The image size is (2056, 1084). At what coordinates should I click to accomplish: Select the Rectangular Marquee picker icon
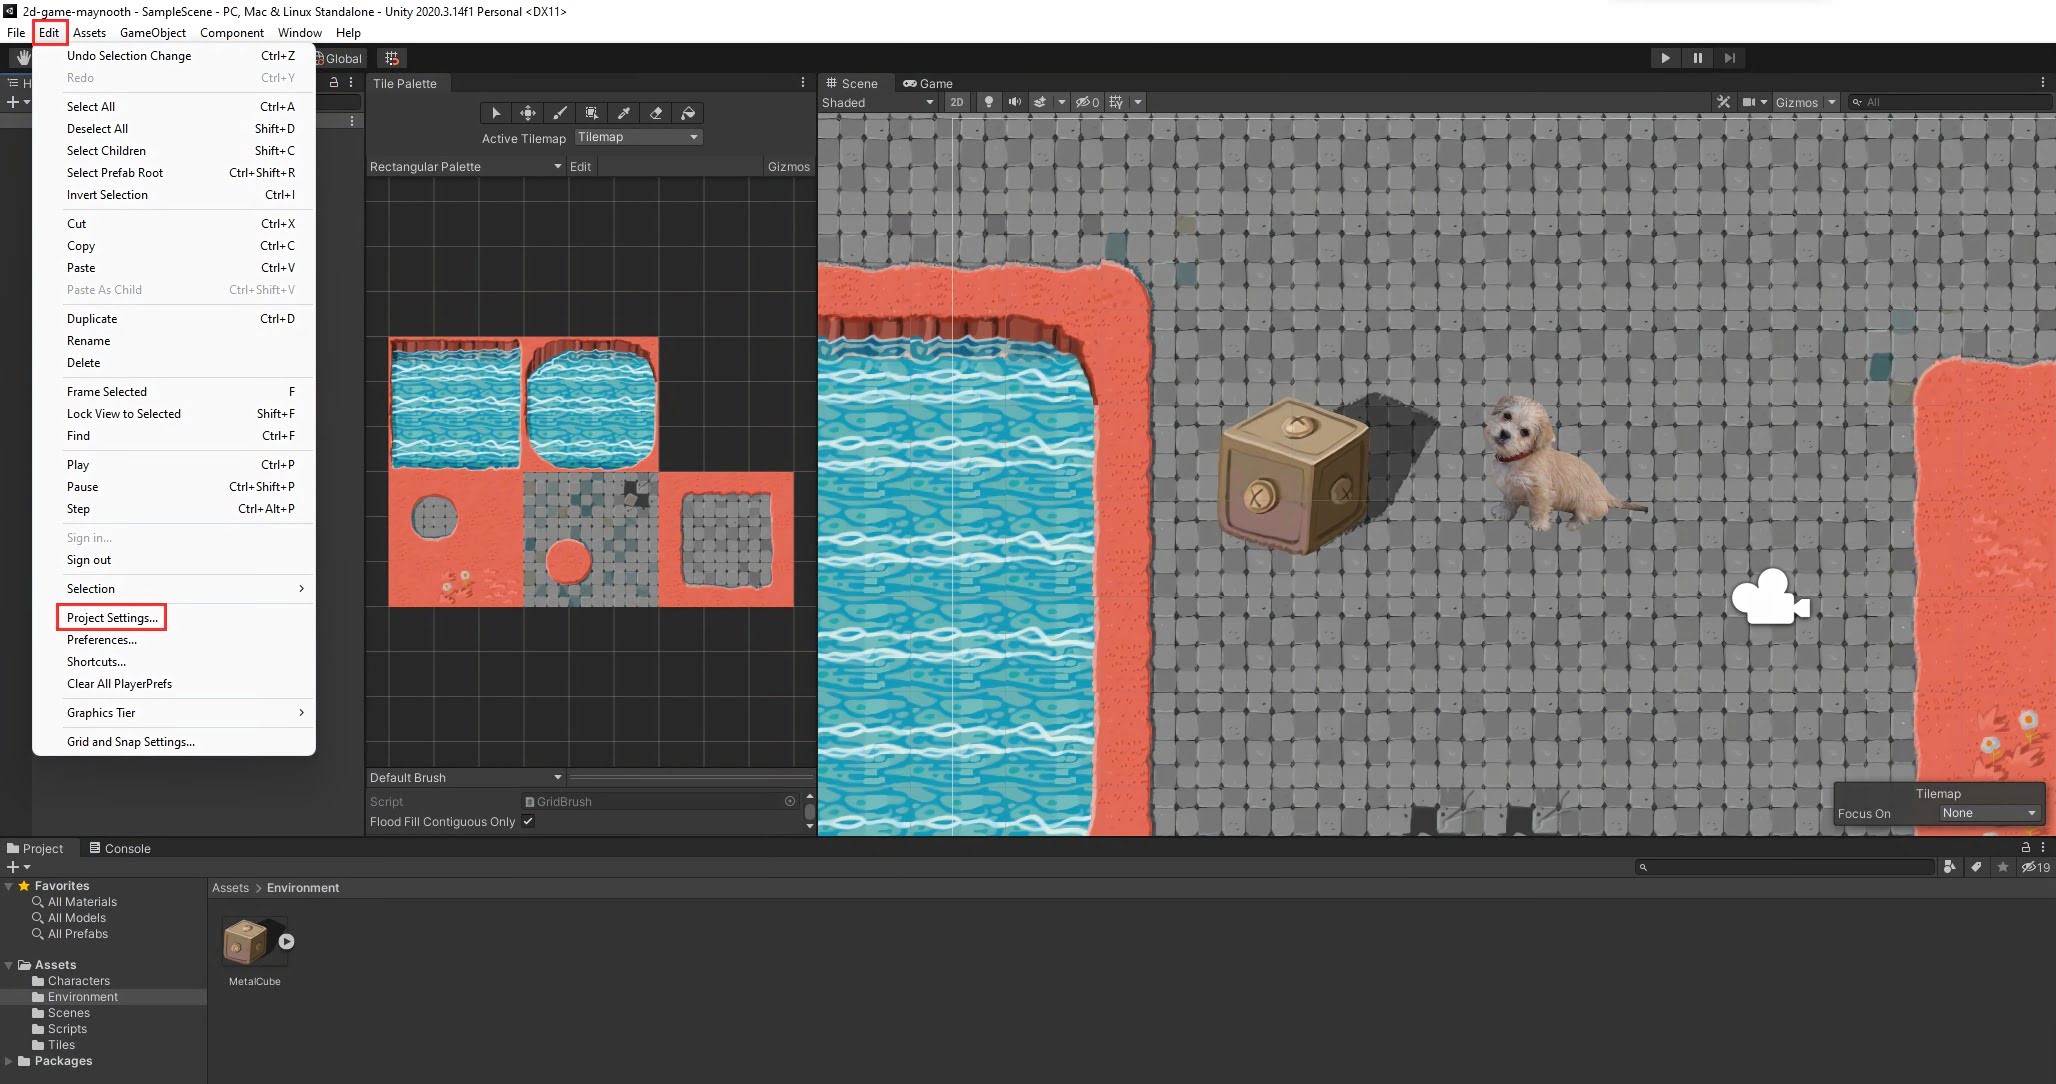coord(592,113)
